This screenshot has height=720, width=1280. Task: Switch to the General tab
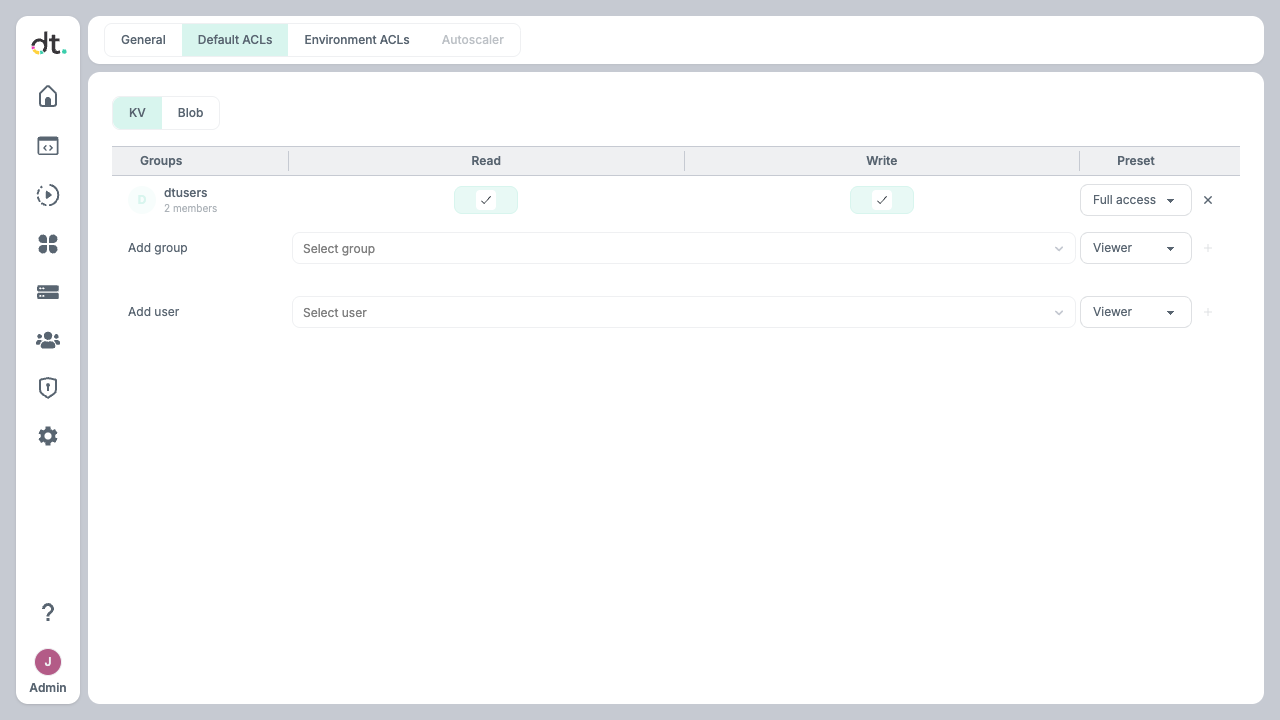pyautogui.click(x=143, y=40)
